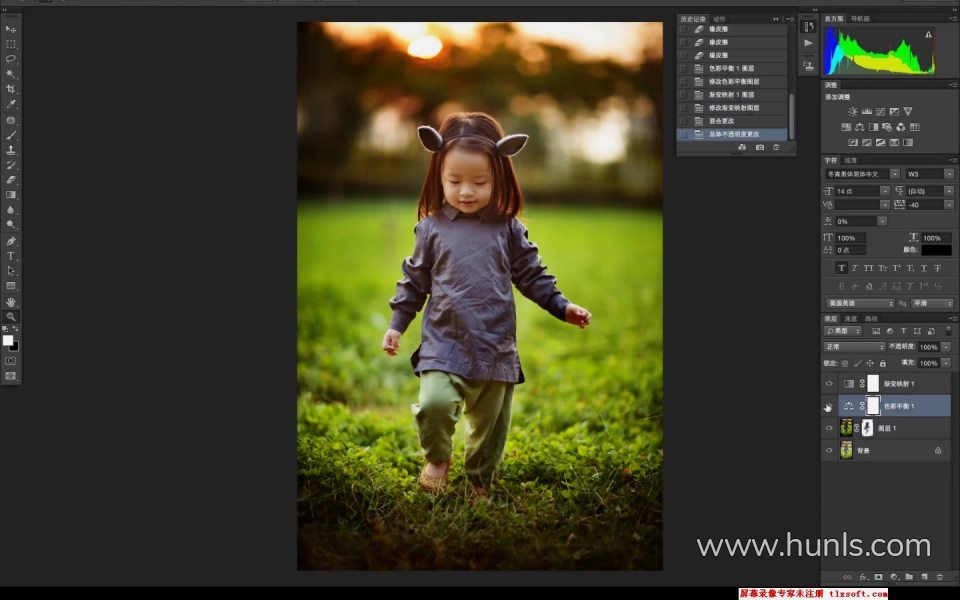
Task: Click the History panel scrollbar
Action: [791, 116]
